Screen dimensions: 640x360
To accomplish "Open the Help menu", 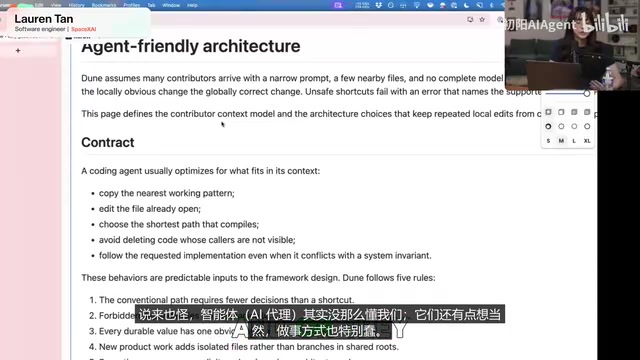I will (x=192, y=5).
